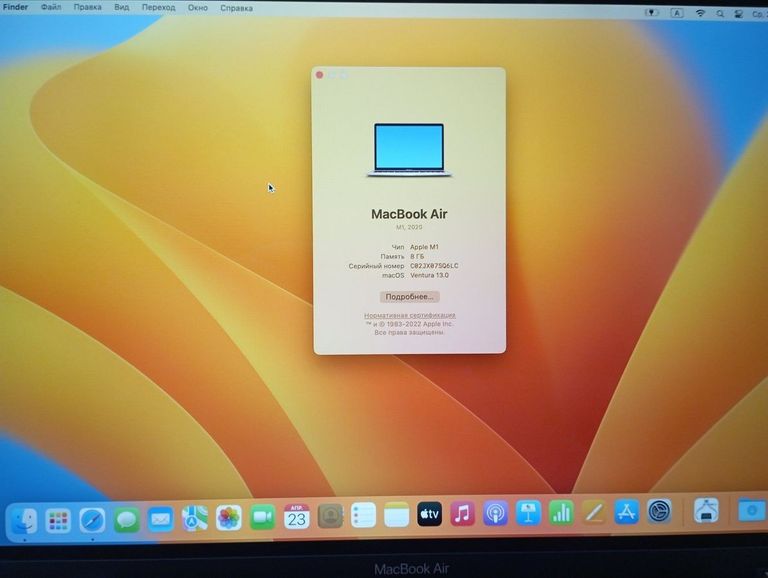Click the Подробнее… button
The height and width of the screenshot is (578, 768).
pos(409,297)
